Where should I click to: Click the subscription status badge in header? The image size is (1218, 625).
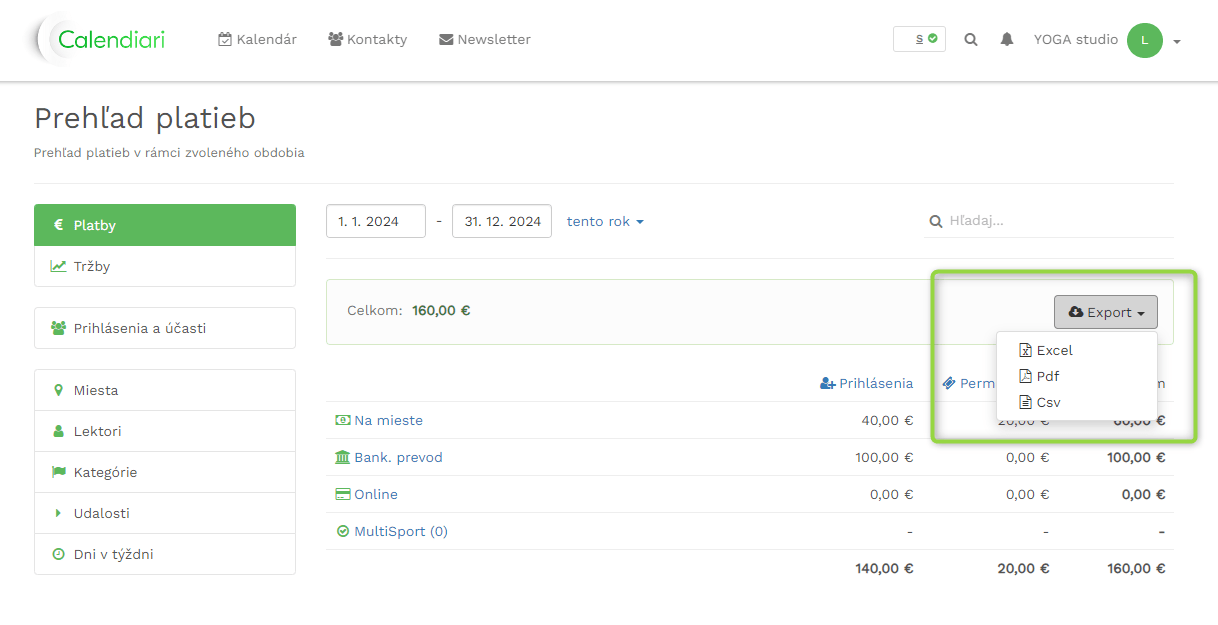919,39
